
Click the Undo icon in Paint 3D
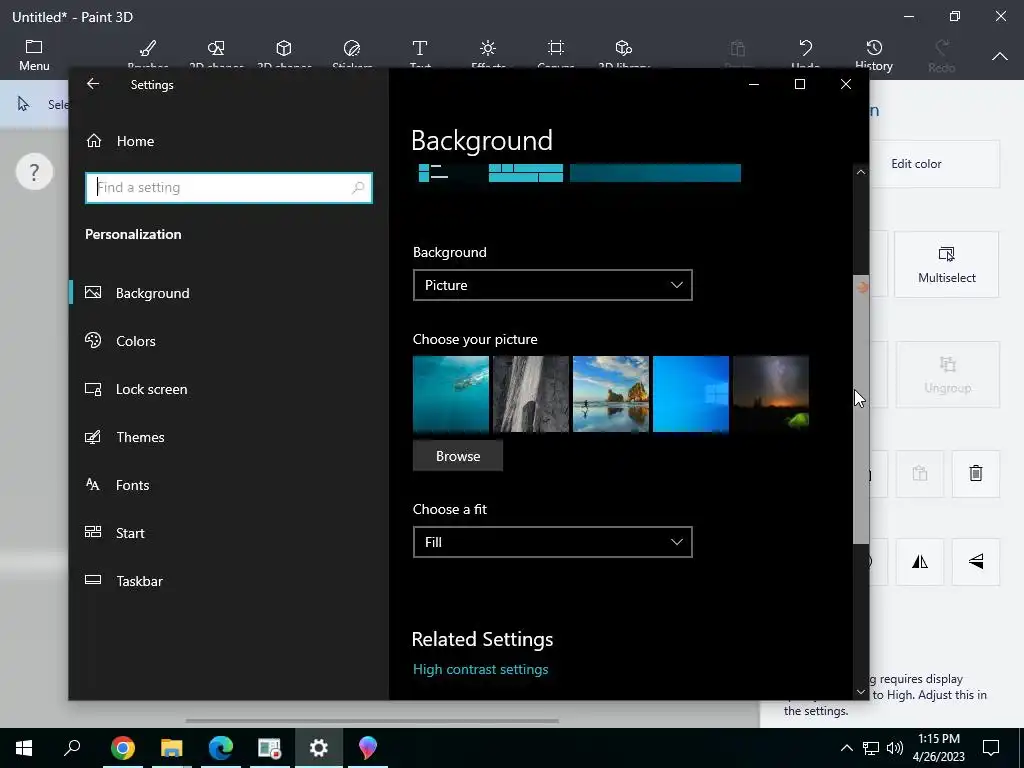[806, 48]
